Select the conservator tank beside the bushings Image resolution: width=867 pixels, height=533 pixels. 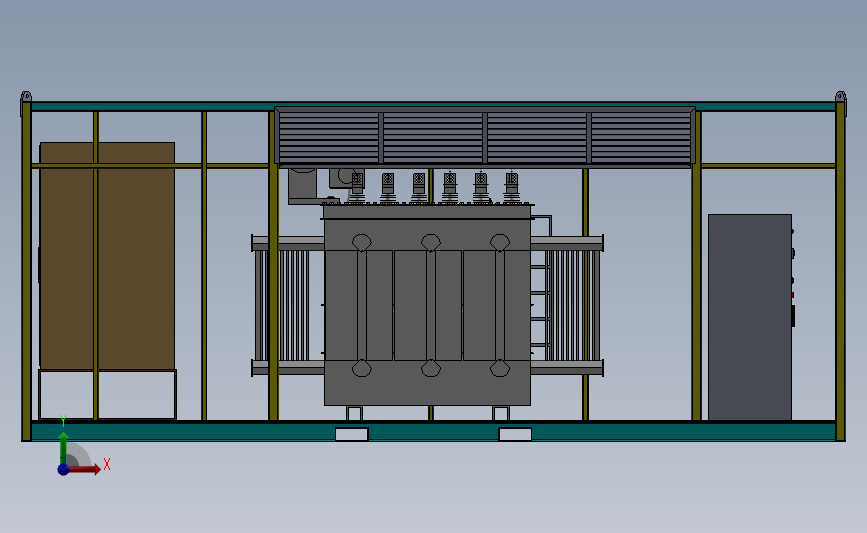click(x=302, y=185)
